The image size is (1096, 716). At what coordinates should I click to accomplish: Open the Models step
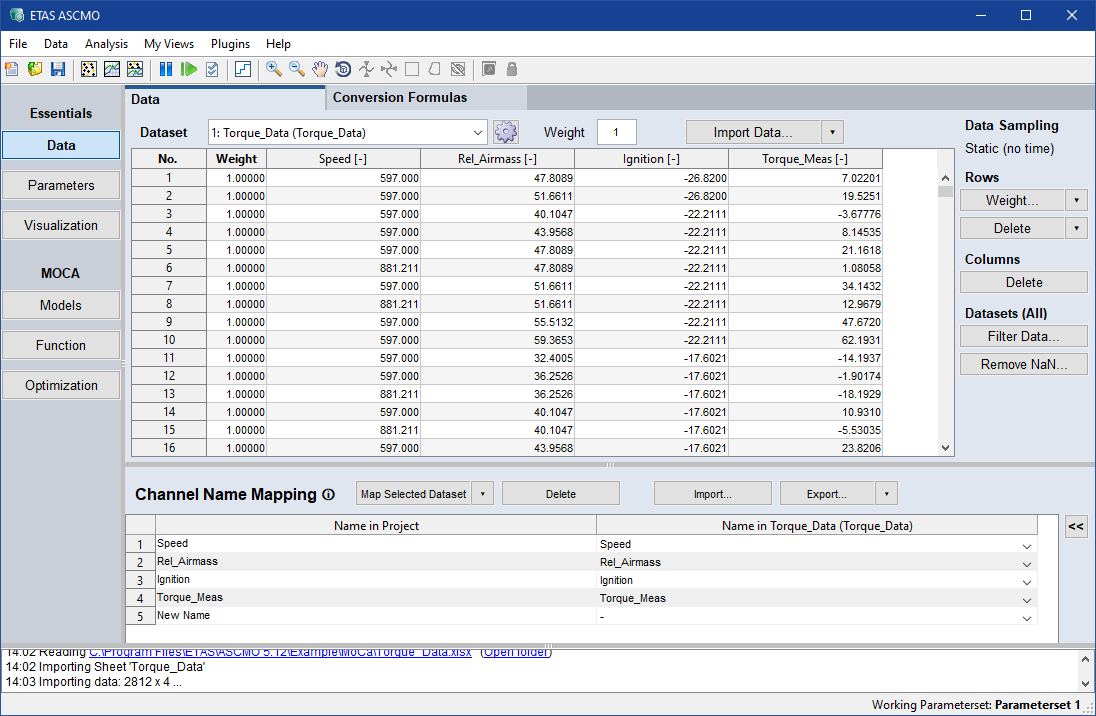click(61, 305)
